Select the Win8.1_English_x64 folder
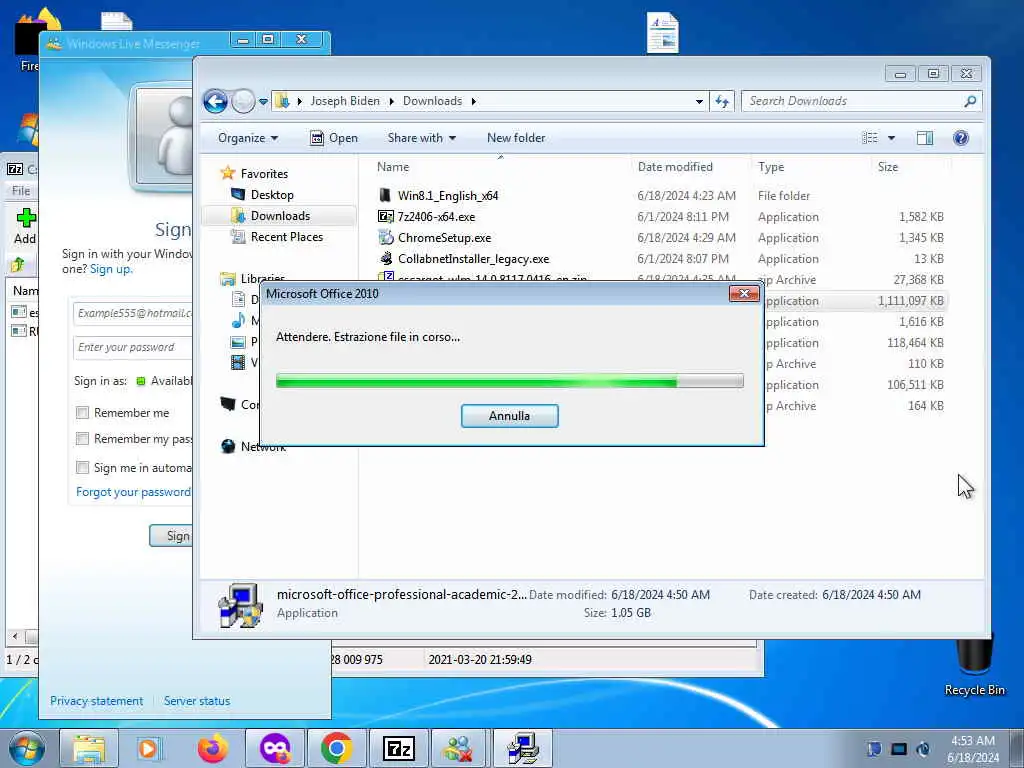Image resolution: width=1024 pixels, height=768 pixels. click(448, 196)
